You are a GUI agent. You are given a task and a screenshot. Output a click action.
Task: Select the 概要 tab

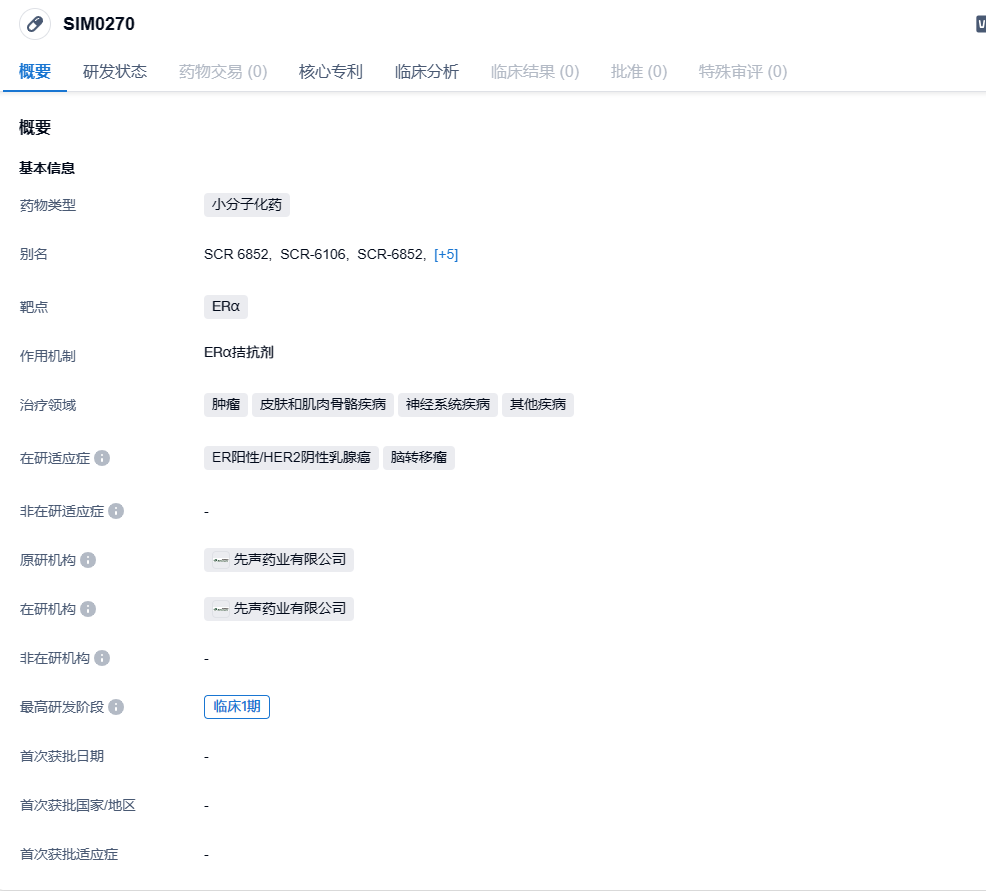tap(35, 72)
